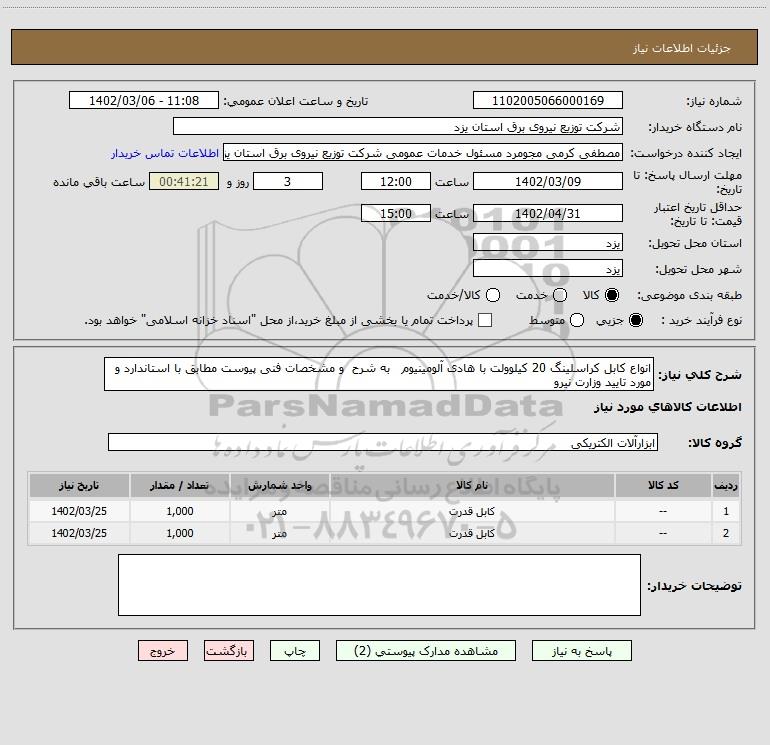Click the متر unit in row 2
Viewport: 770px width, 745px height.
[279, 533]
